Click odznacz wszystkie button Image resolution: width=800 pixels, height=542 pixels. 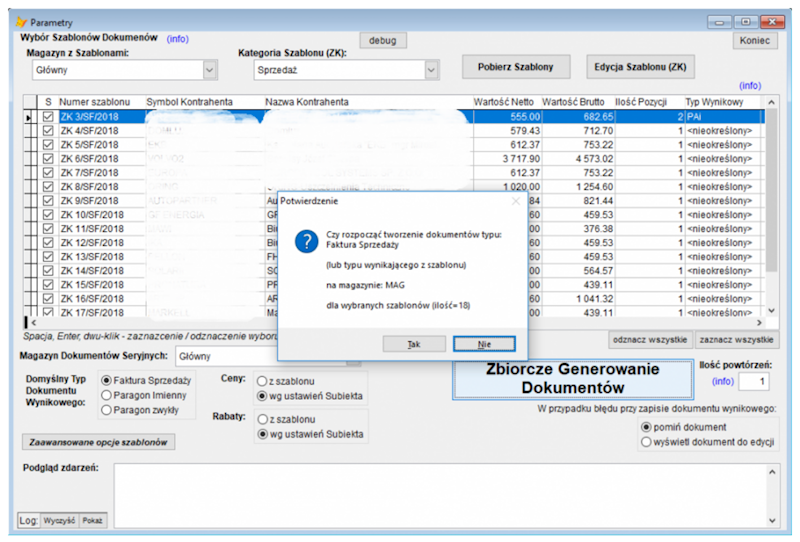(650, 340)
